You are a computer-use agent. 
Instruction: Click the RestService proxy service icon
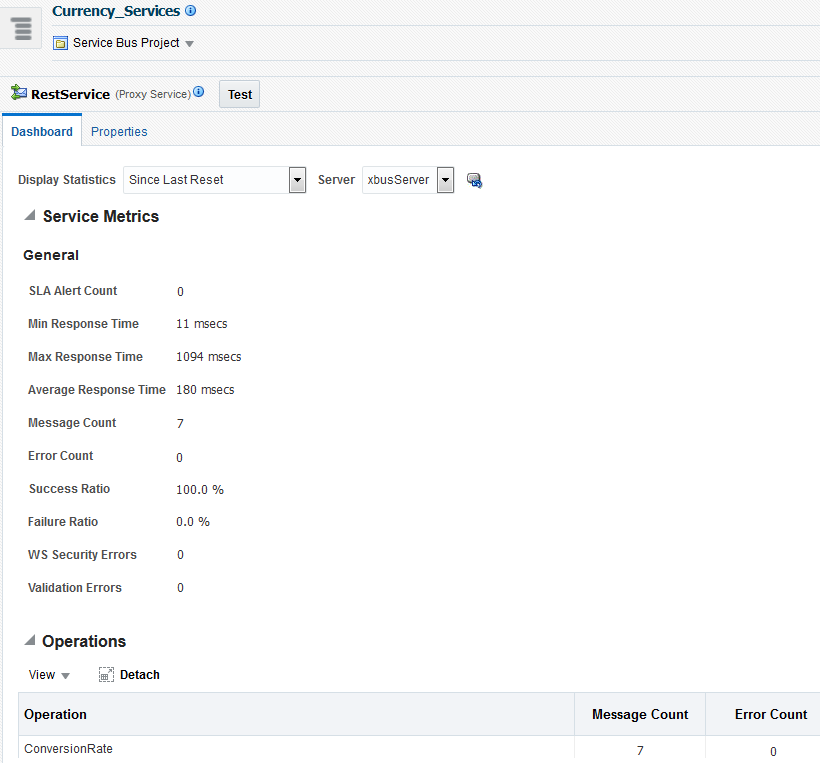click(19, 93)
